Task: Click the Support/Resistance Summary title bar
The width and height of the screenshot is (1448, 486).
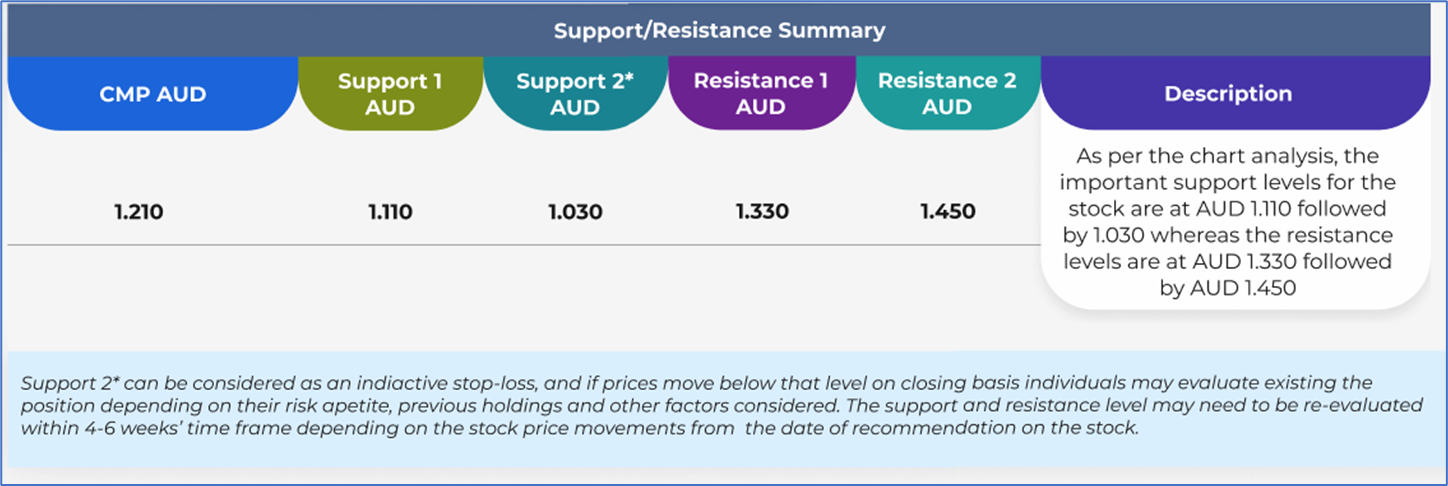Action: [x=720, y=30]
